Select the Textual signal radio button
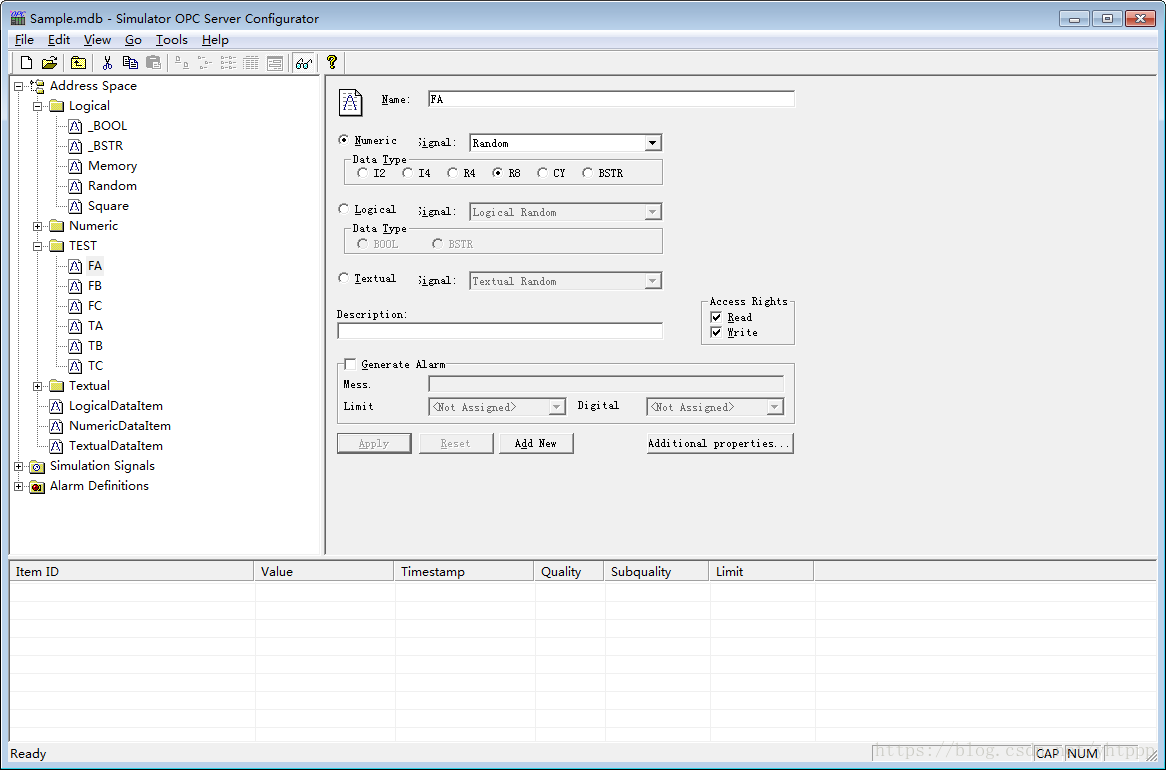 tap(344, 277)
